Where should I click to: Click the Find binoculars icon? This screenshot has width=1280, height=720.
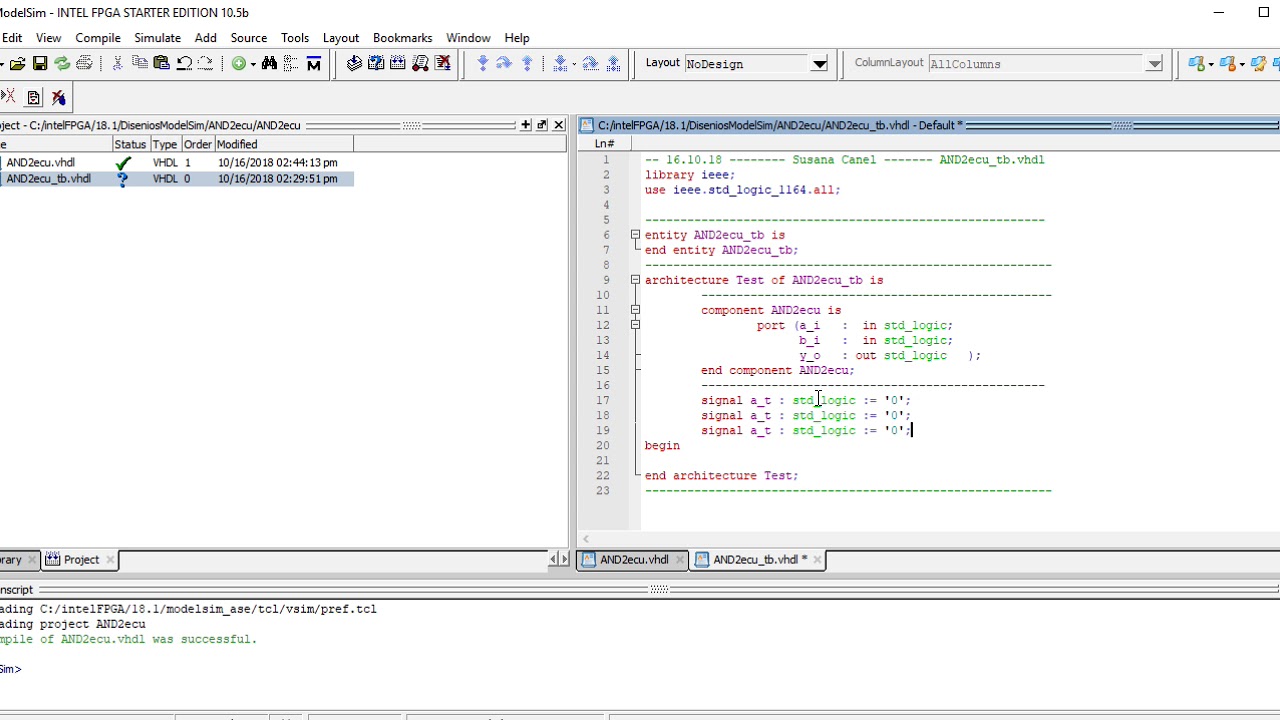(x=269, y=64)
